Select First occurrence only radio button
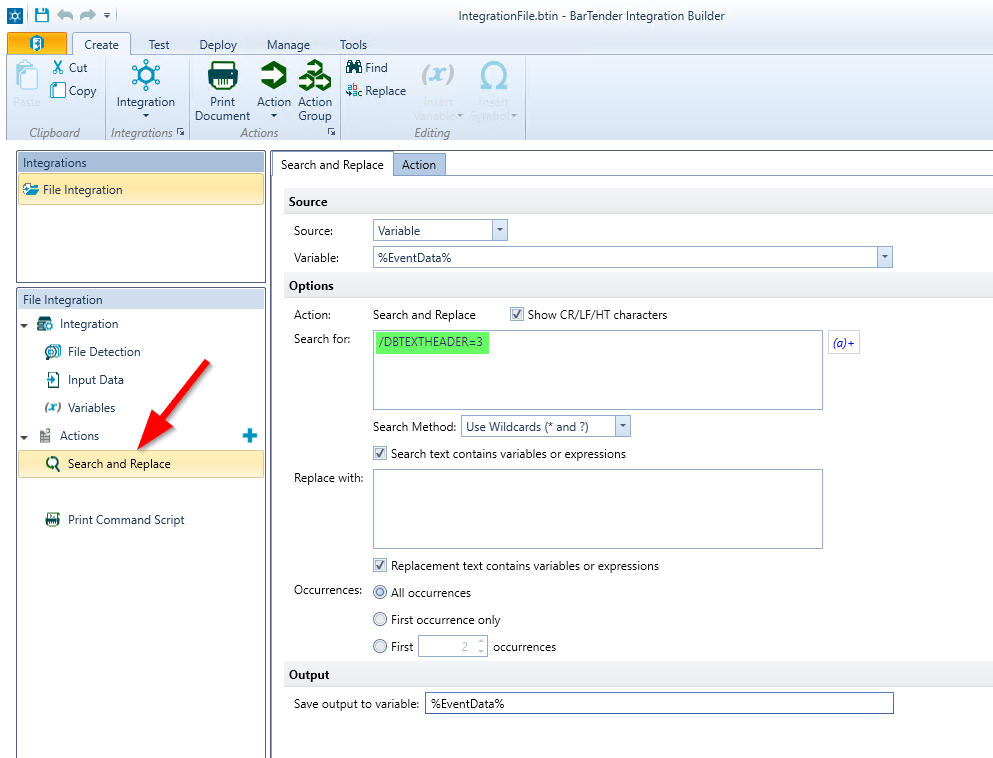Image resolution: width=993 pixels, height=758 pixels. [380, 620]
